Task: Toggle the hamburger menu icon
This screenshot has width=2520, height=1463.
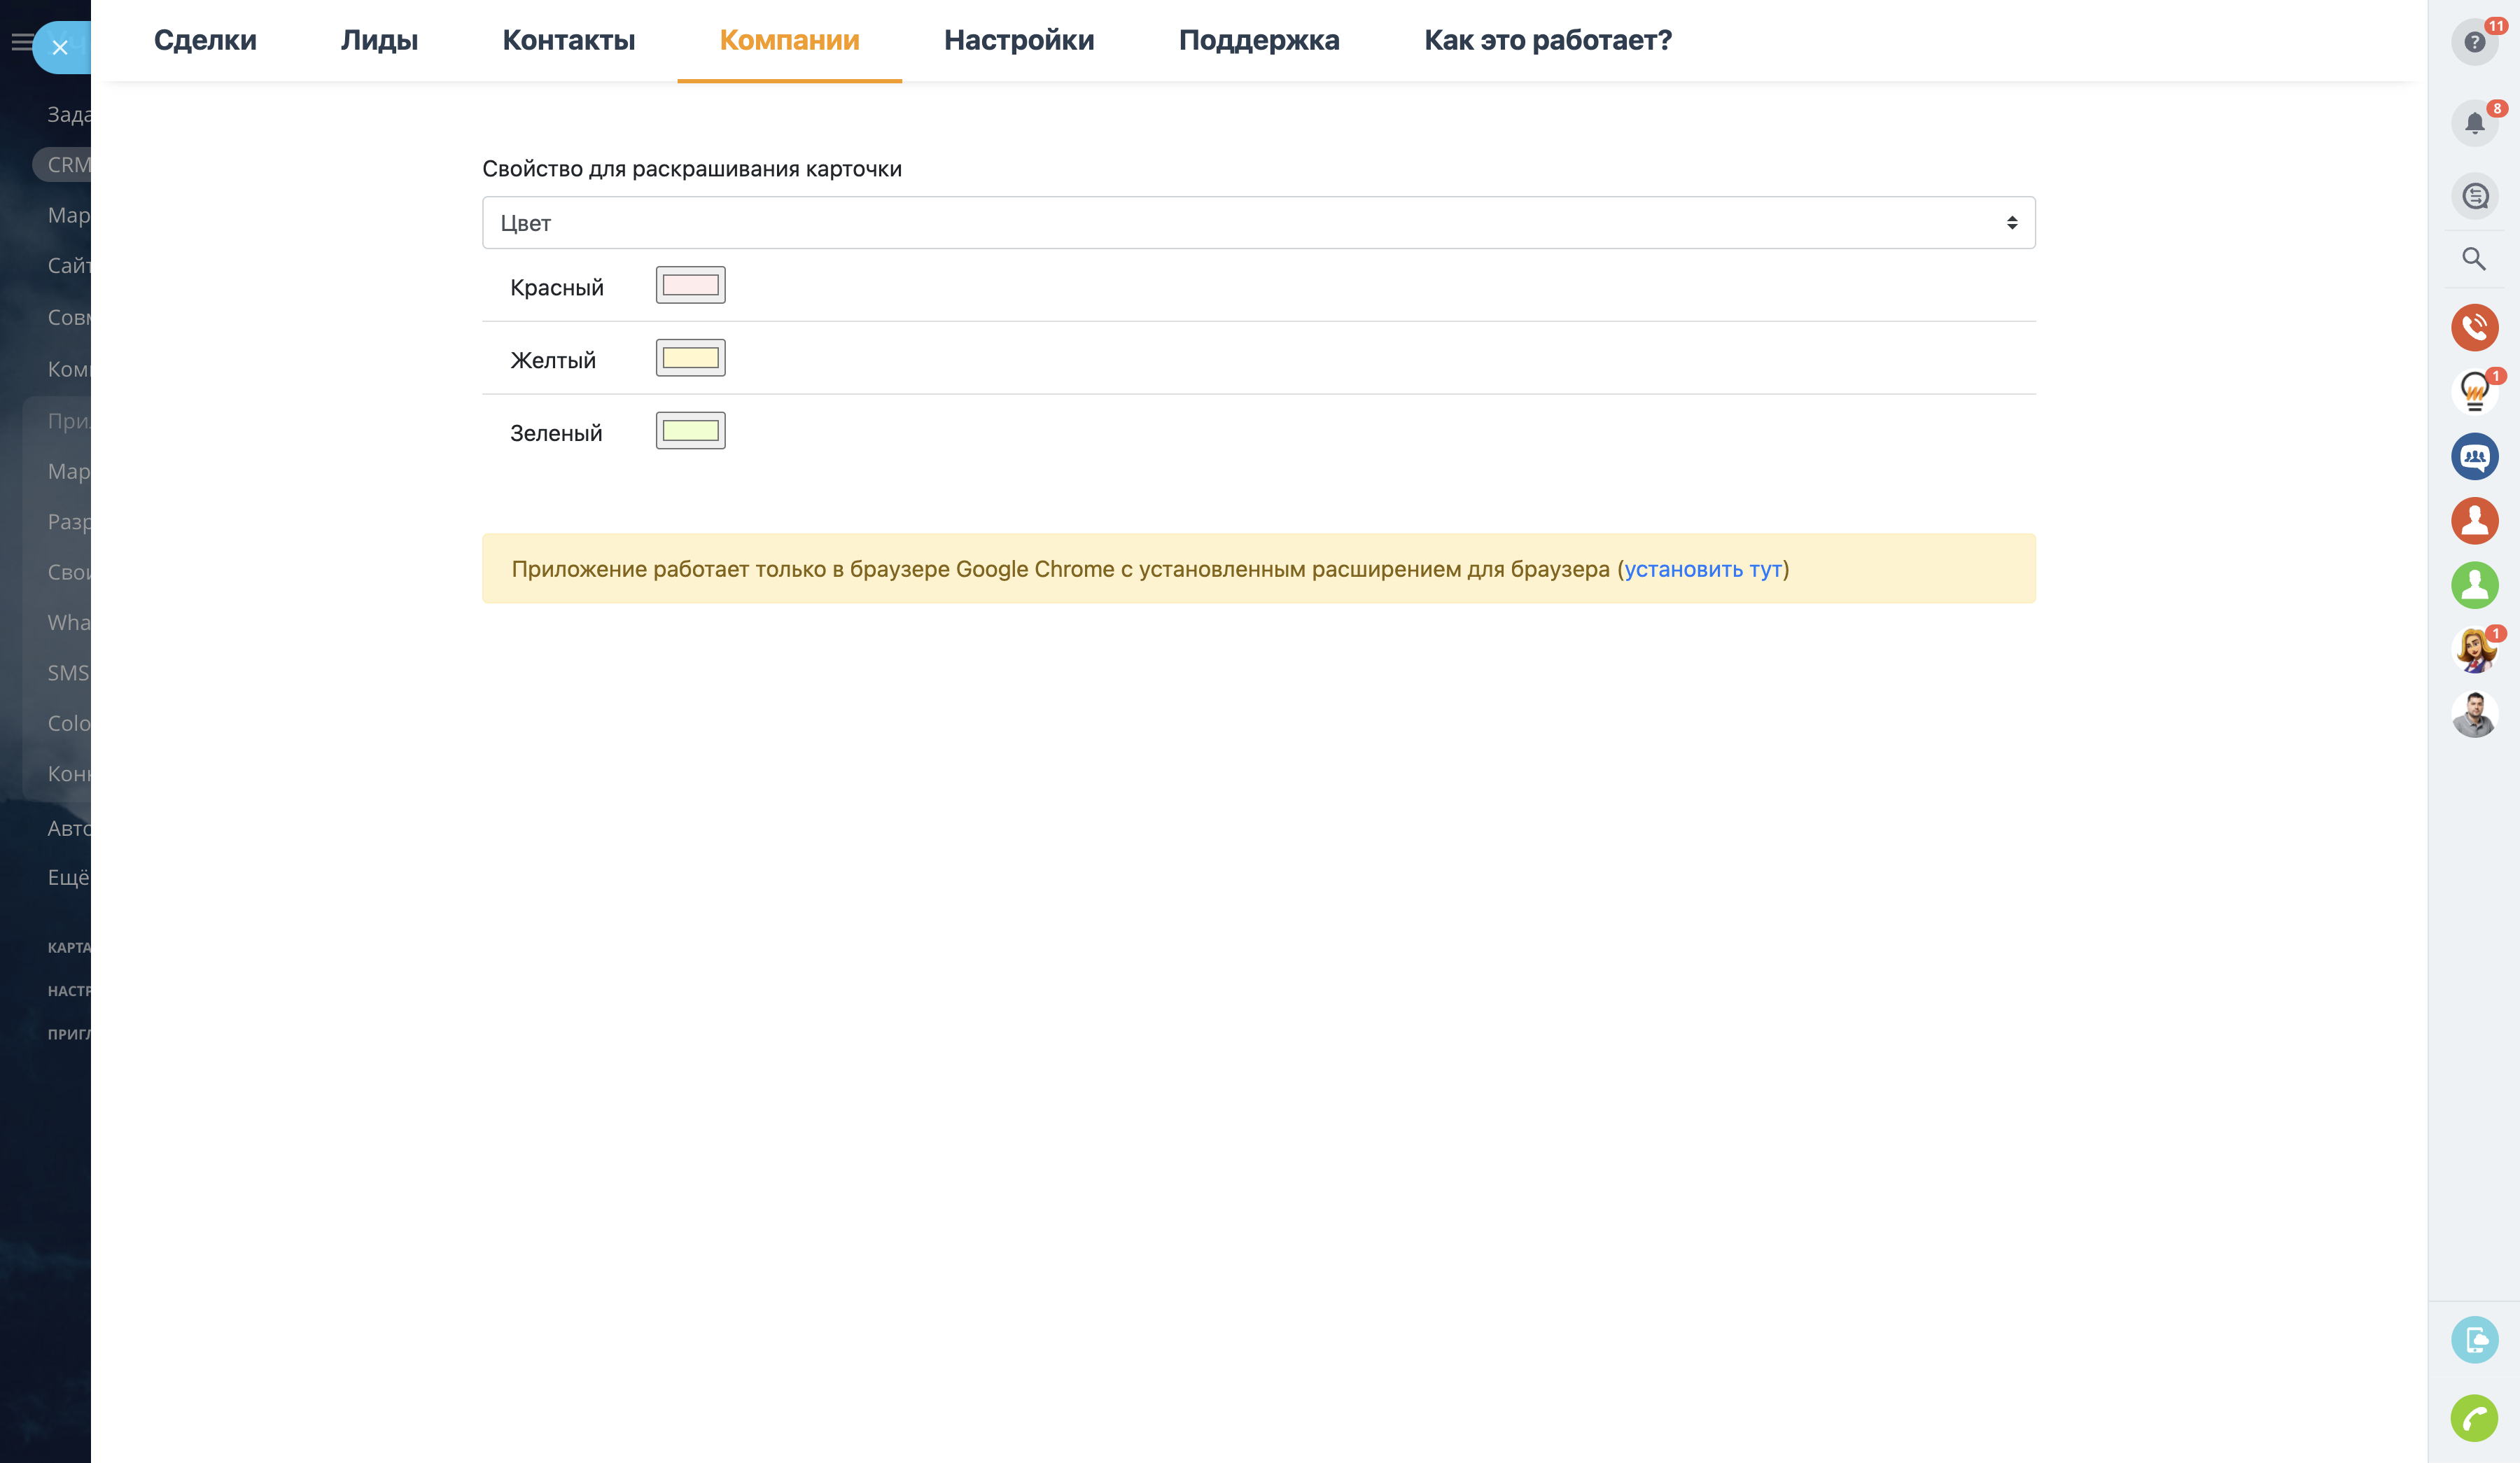Action: click(x=21, y=42)
